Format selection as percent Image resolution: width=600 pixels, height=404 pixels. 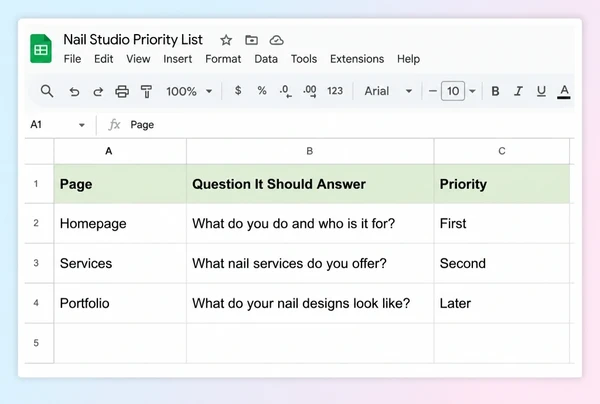[x=262, y=91]
